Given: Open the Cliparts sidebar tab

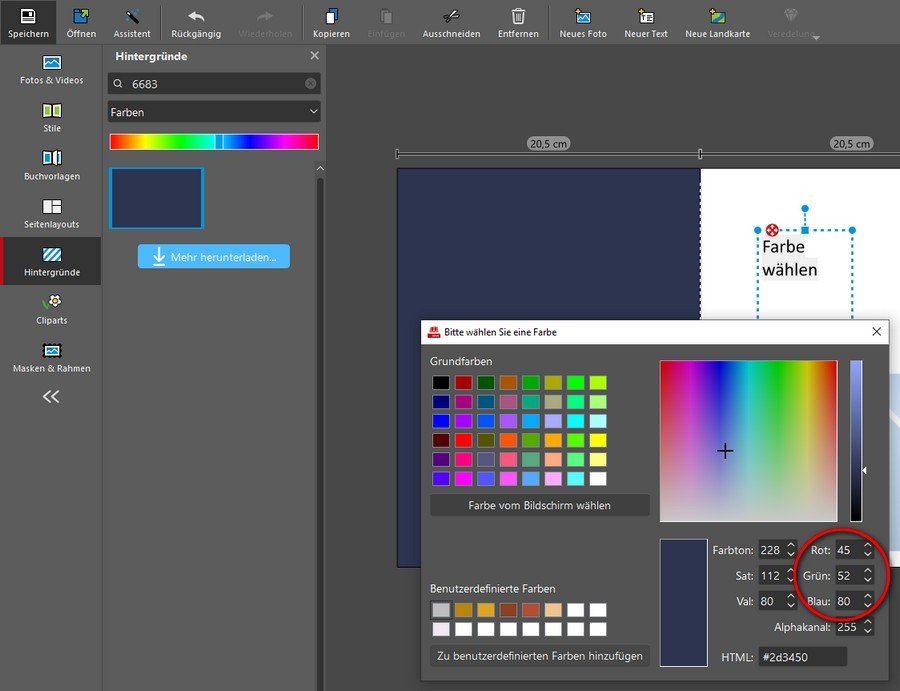Looking at the screenshot, I should [x=52, y=309].
